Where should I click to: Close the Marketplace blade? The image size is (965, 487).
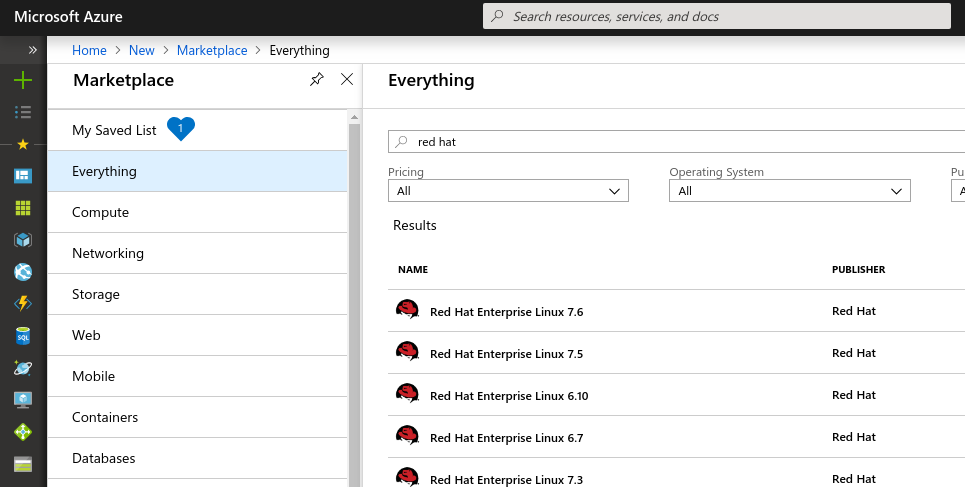347,79
